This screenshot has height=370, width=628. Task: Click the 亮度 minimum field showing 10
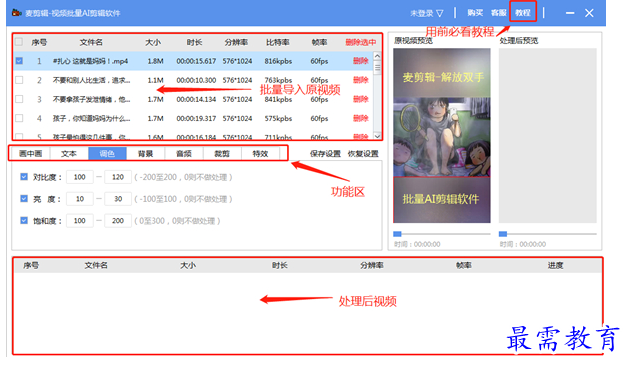point(80,199)
